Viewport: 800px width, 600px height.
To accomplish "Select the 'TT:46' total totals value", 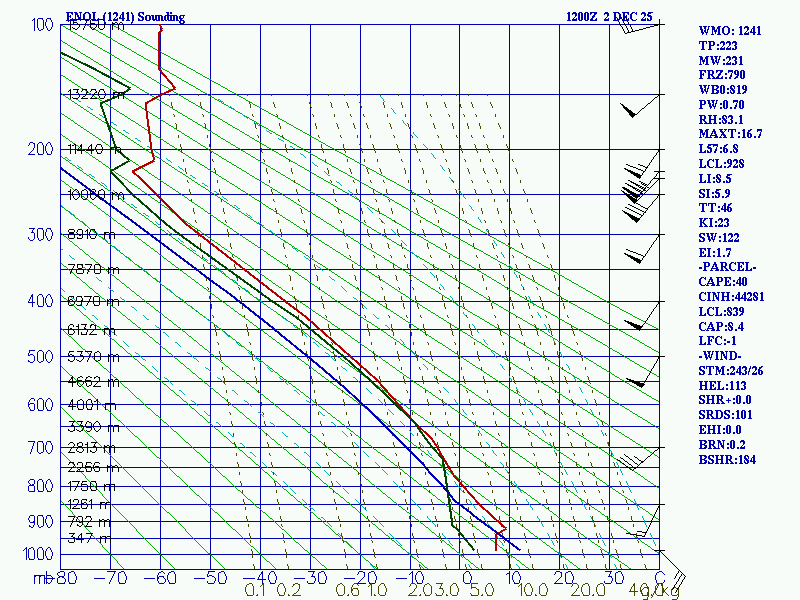I will [x=715, y=208].
